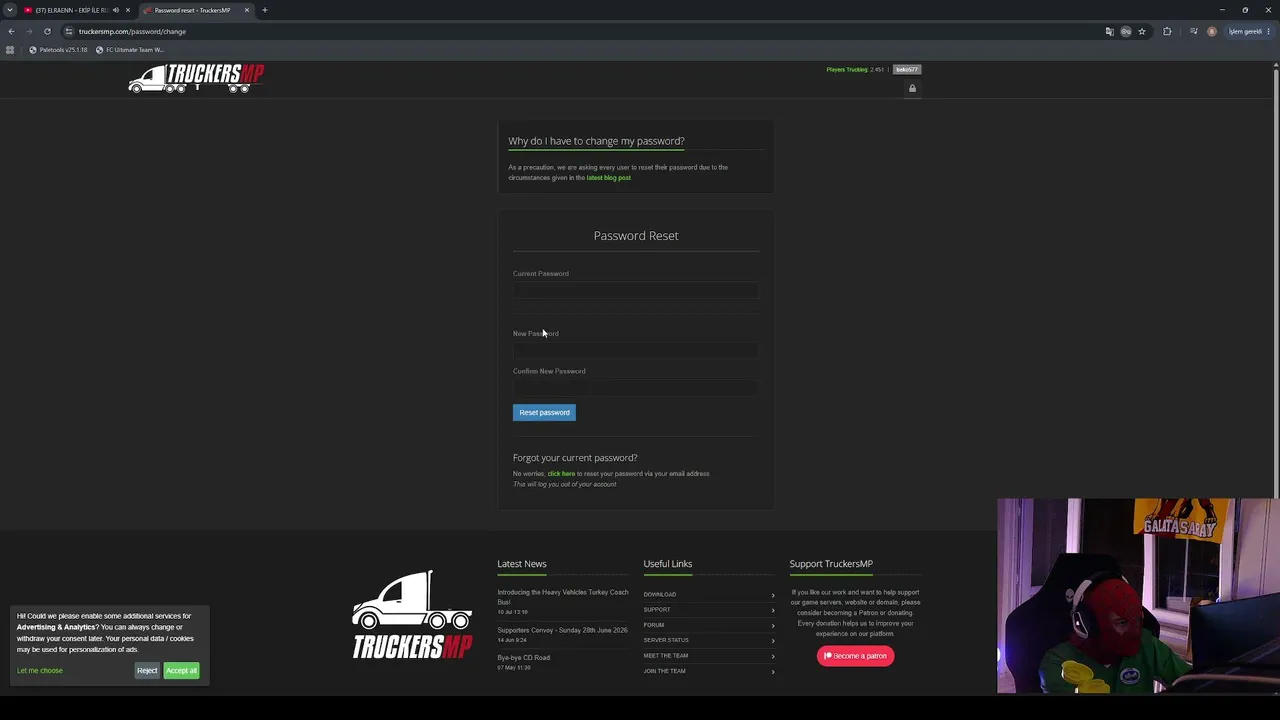Open the FC Ultimate Team bookmark
This screenshot has height=720, width=1280.
[x=129, y=50]
